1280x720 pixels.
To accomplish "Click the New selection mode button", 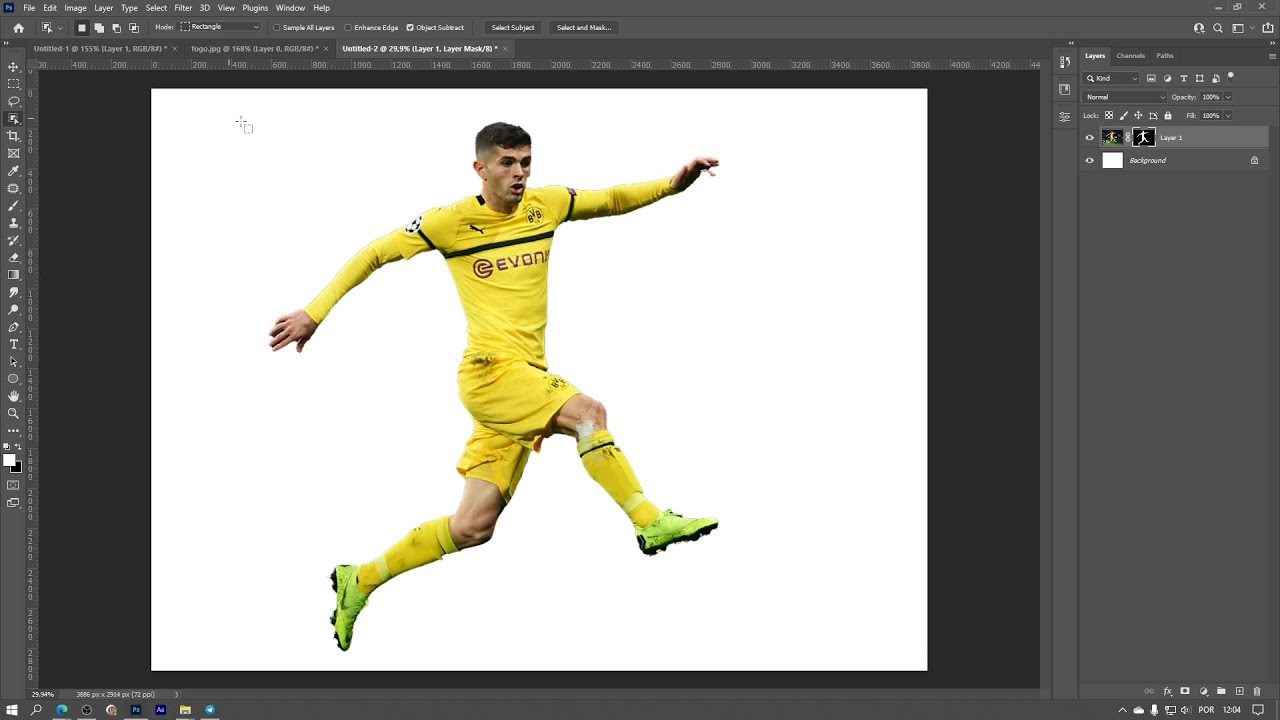I will pyautogui.click(x=82, y=28).
